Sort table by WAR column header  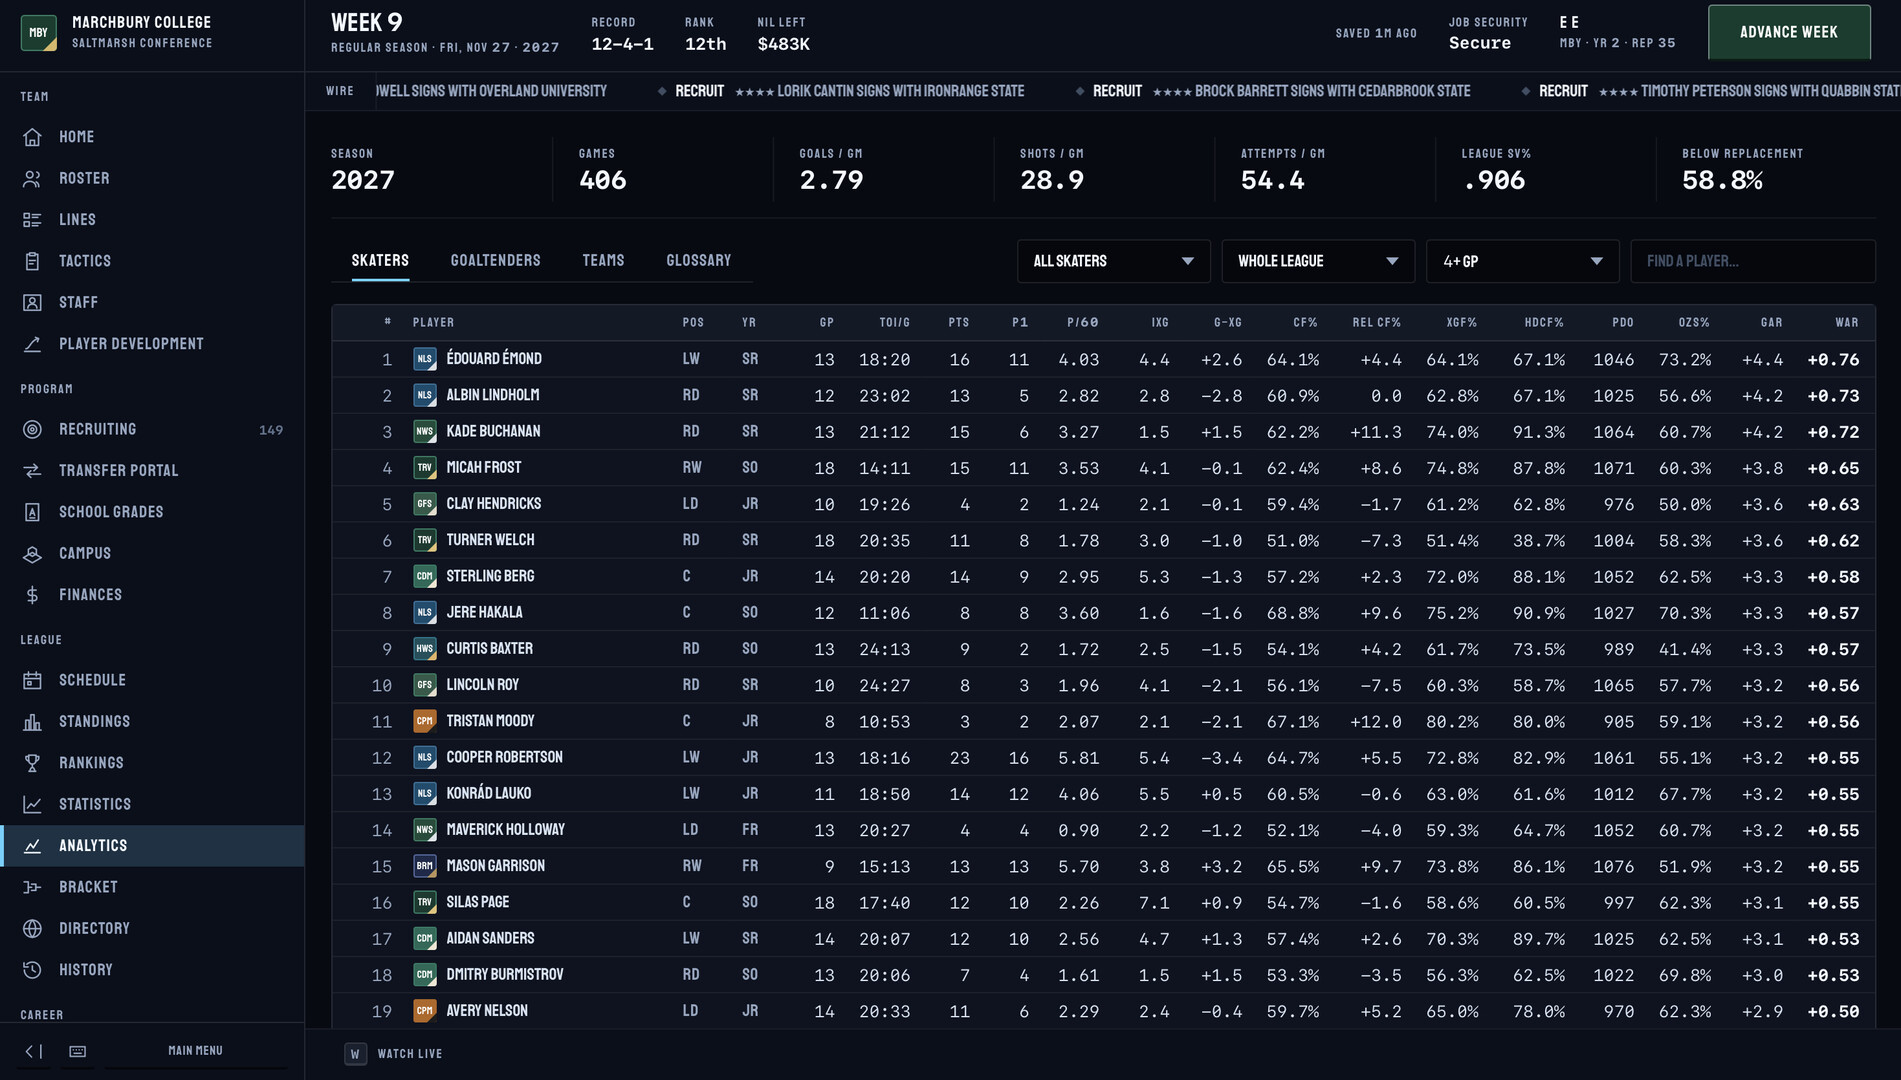point(1846,323)
